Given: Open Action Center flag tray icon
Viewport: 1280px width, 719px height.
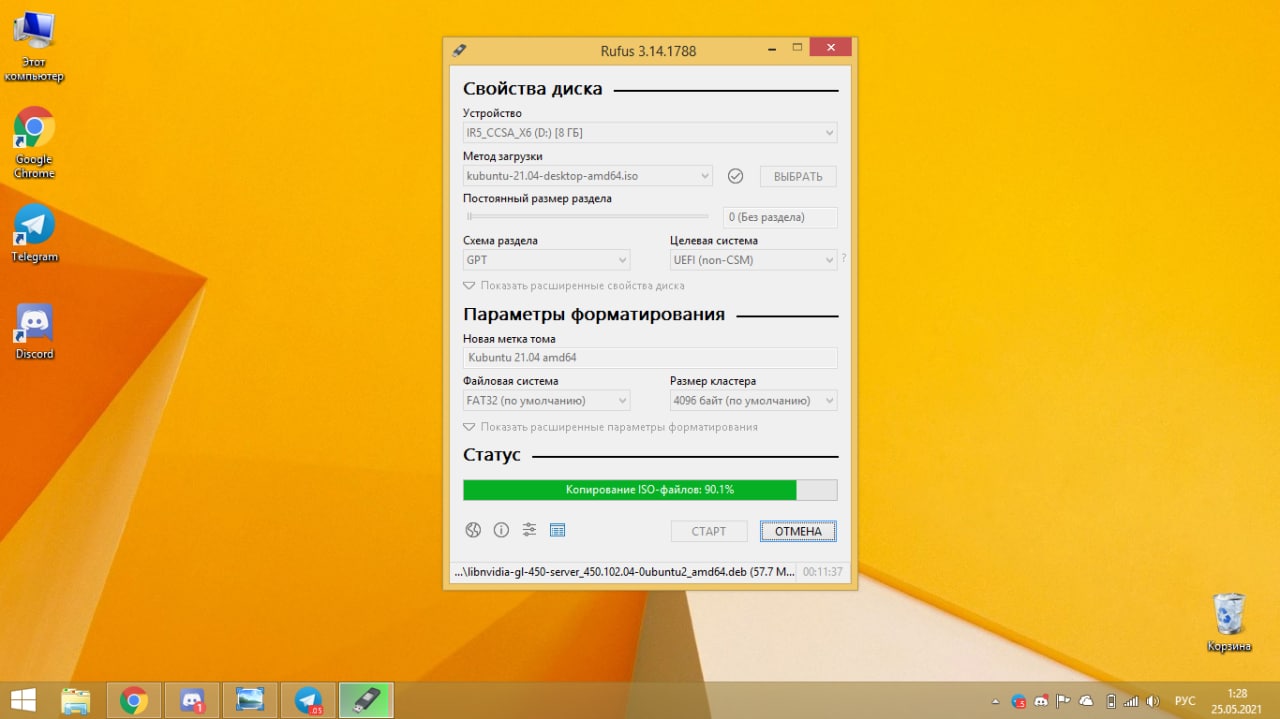Looking at the screenshot, I should coord(1064,701).
